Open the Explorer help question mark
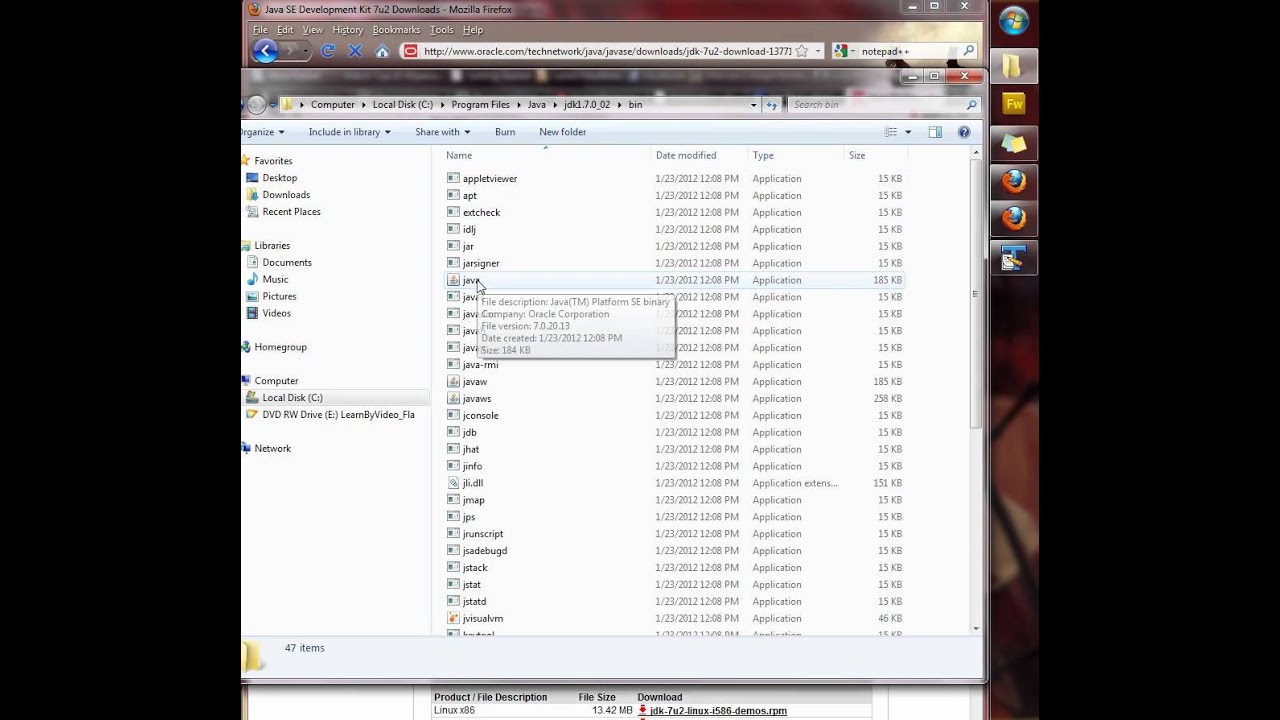Screen dimensions: 1280x720 pyautogui.click(x=964, y=132)
